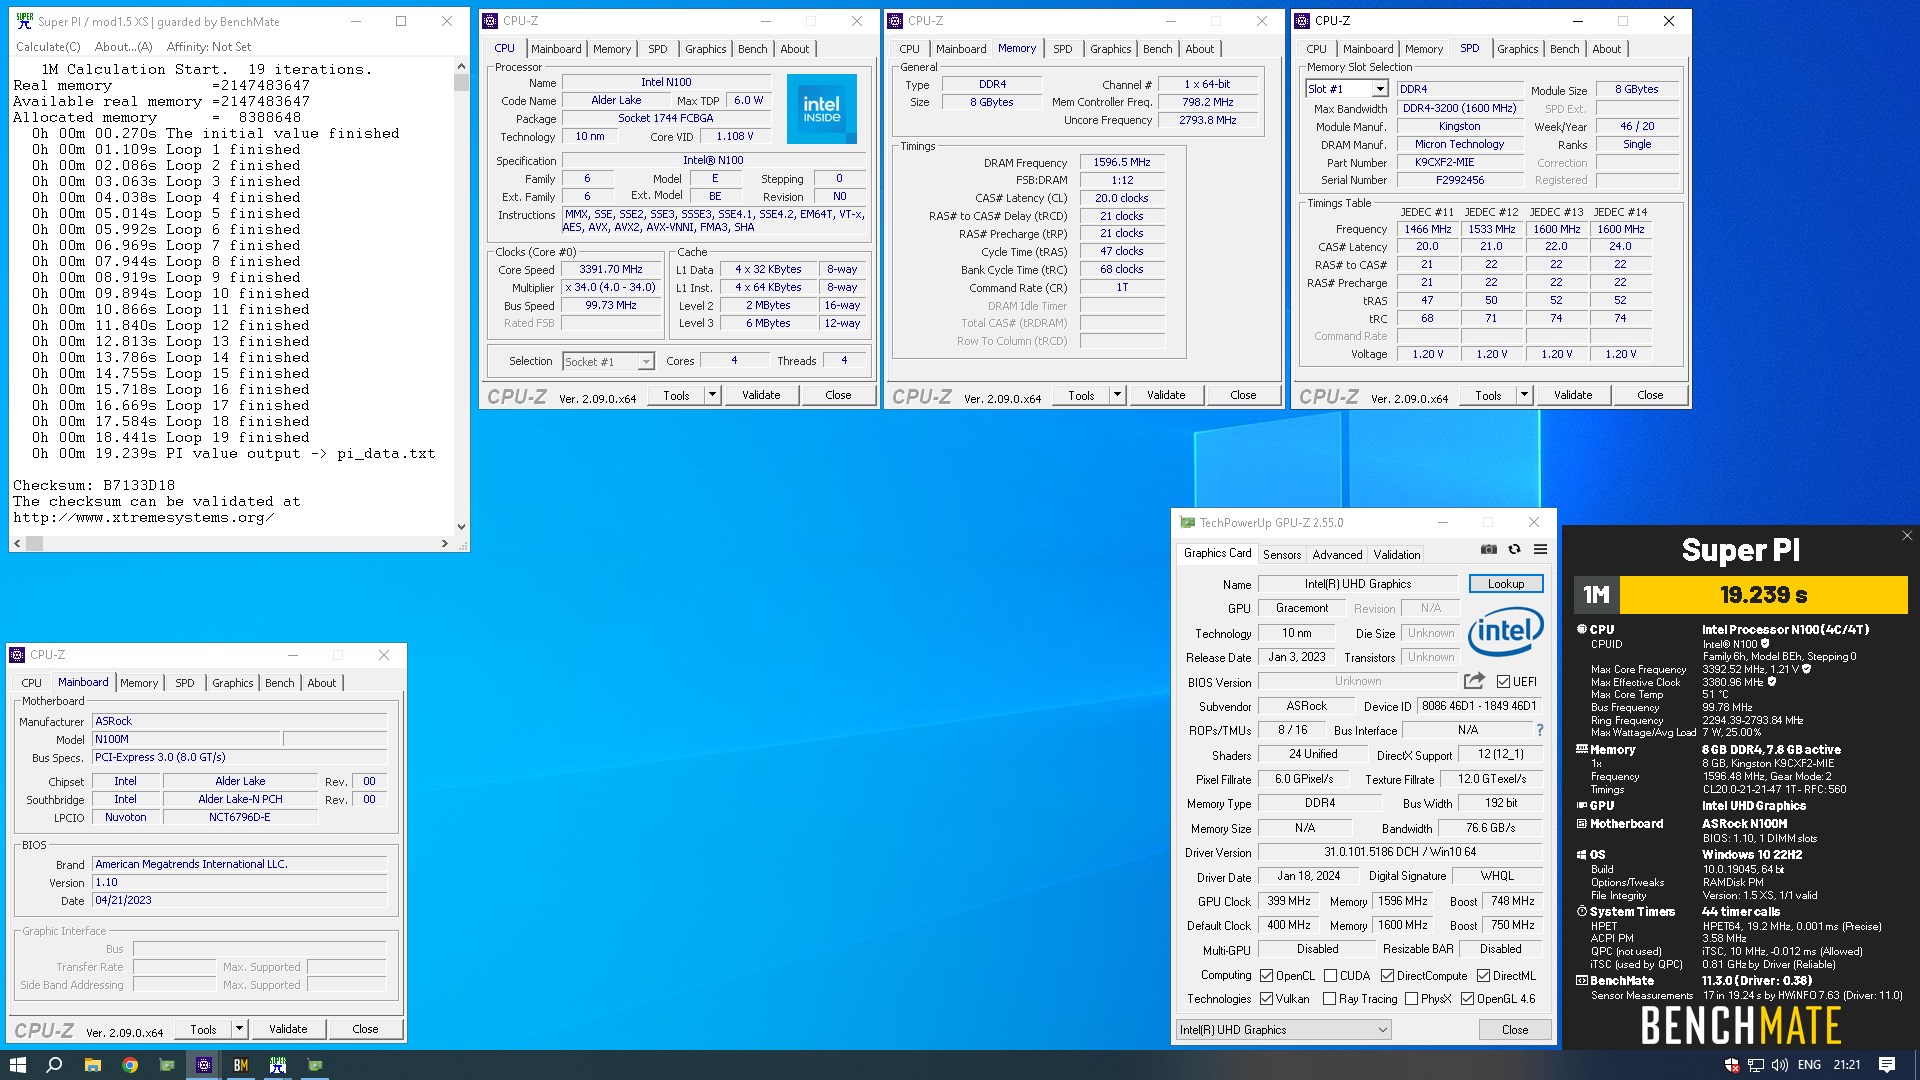Open taskbar Search magnifier
The height and width of the screenshot is (1080, 1920).
coord(54,1065)
